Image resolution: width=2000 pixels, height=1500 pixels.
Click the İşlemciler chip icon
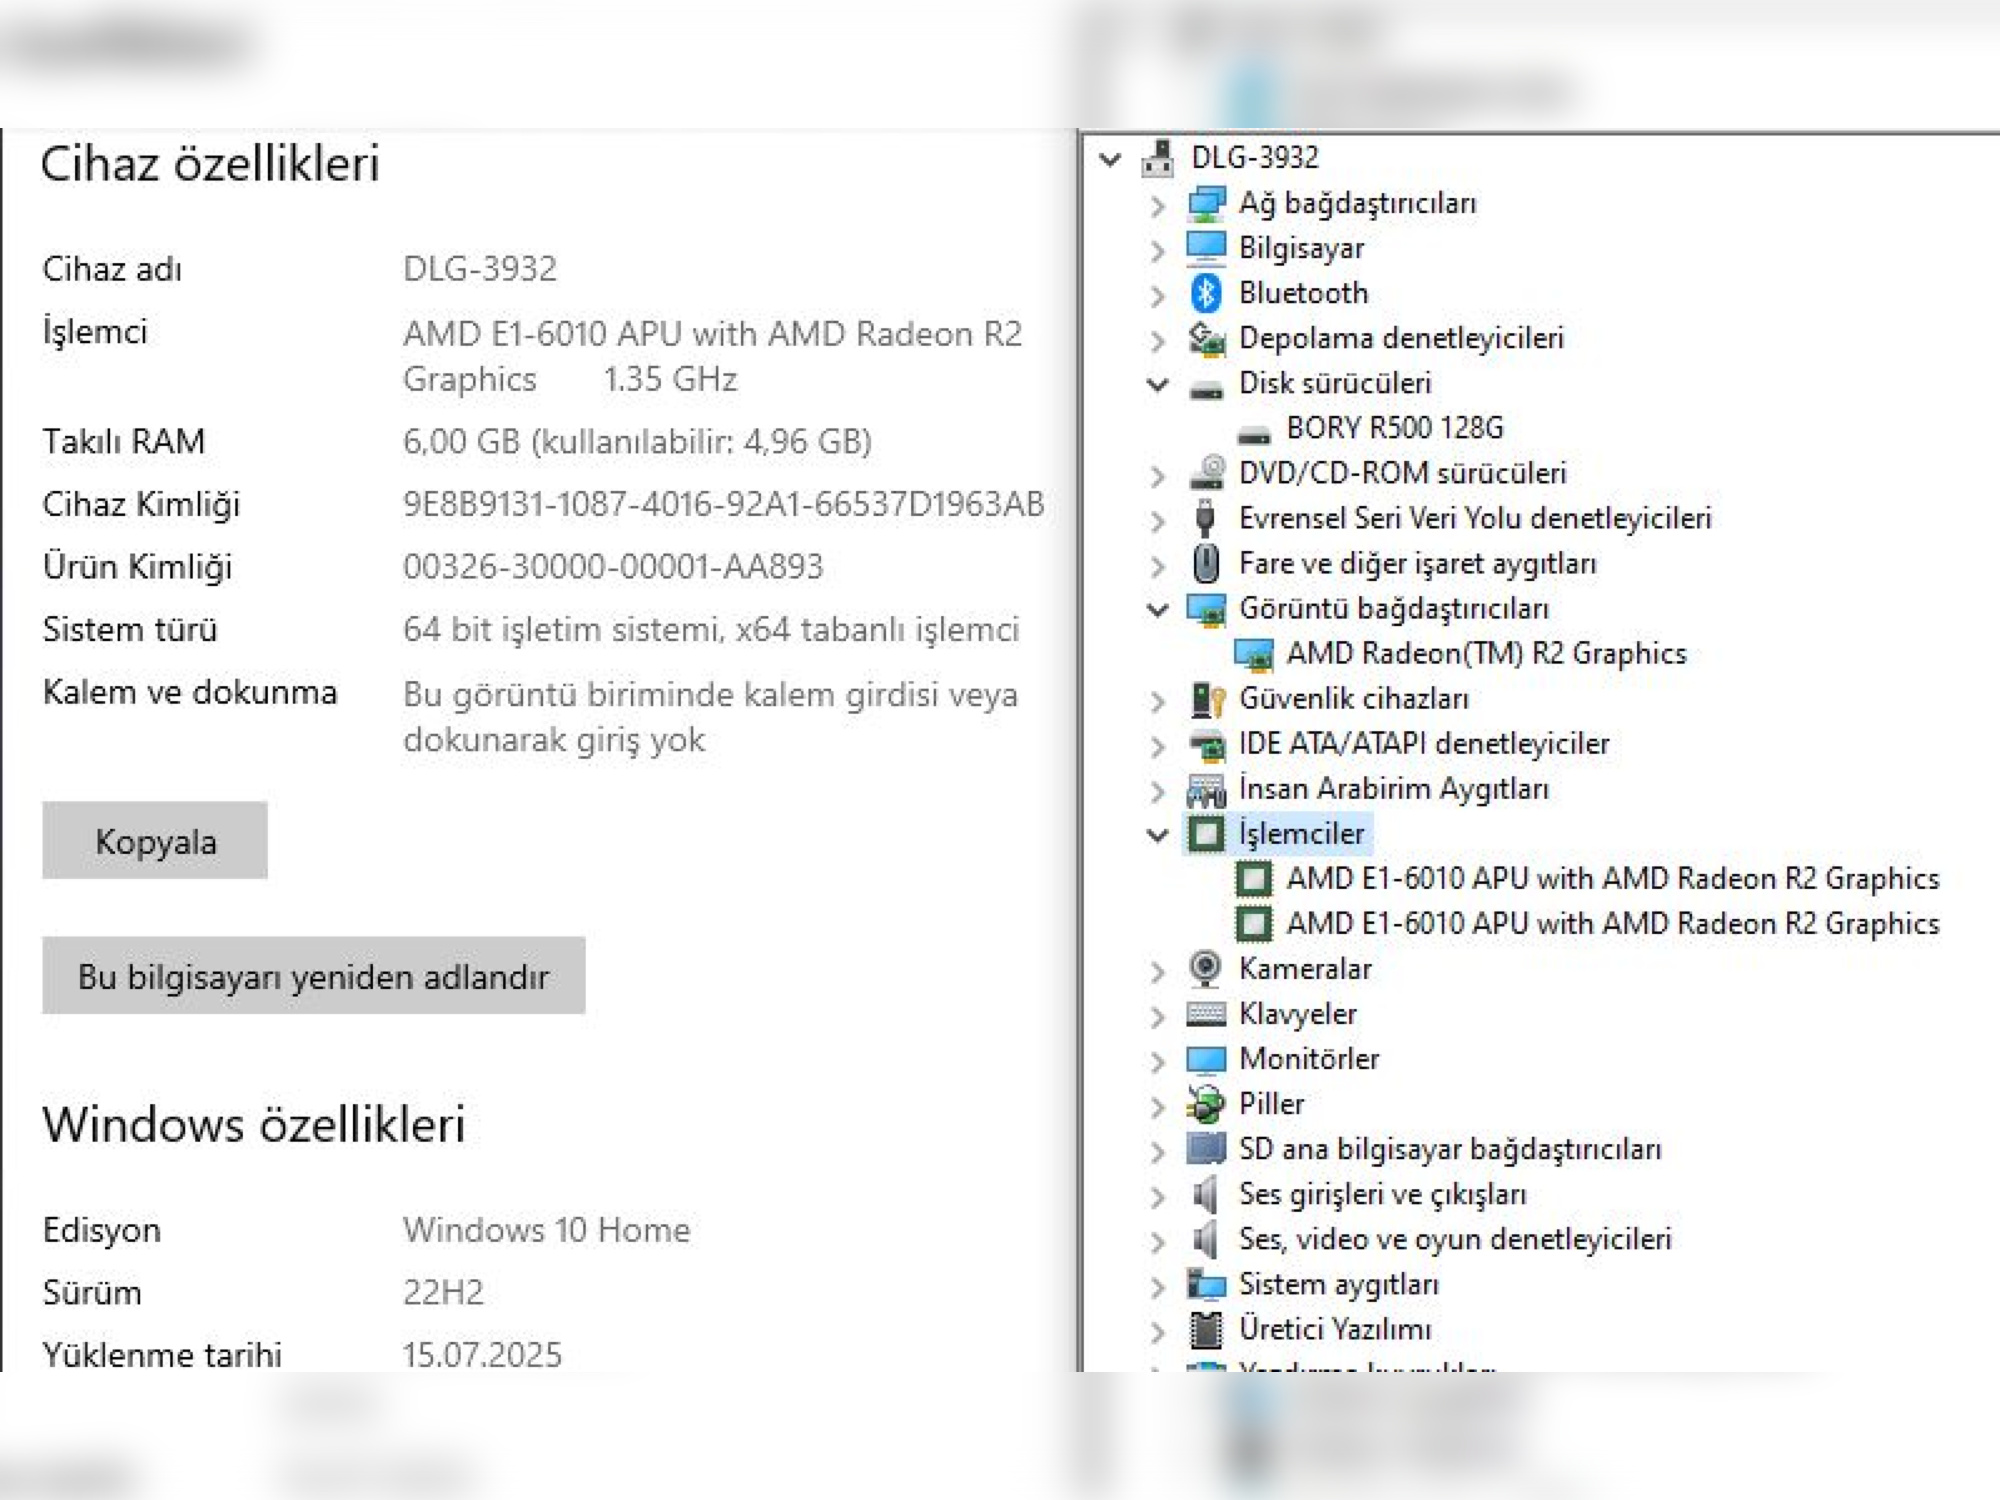pos(1206,834)
